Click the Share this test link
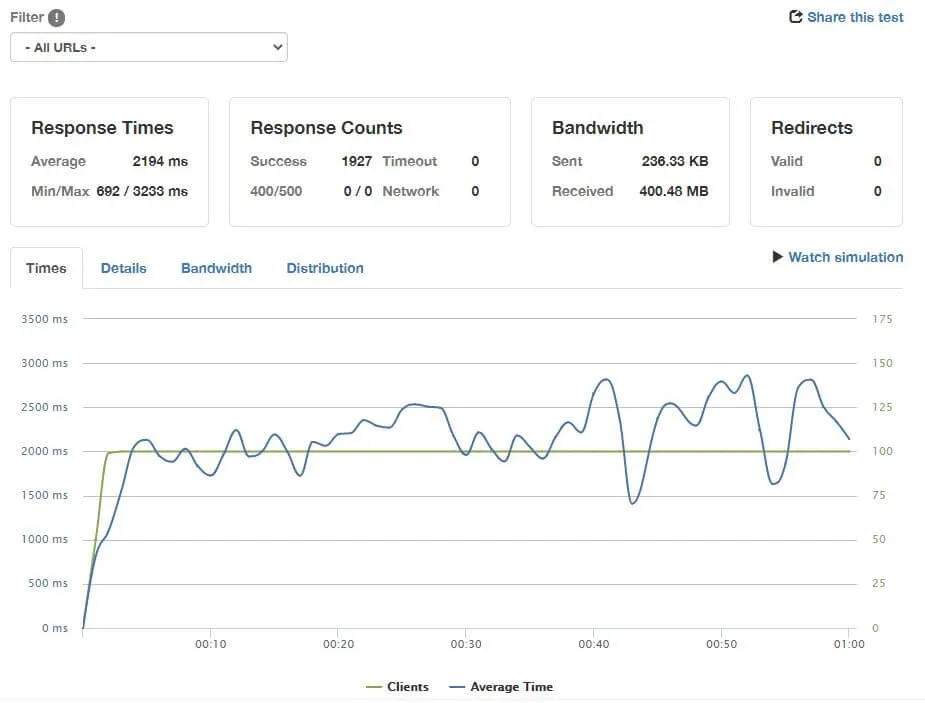The width and height of the screenshot is (925, 703). click(x=855, y=17)
